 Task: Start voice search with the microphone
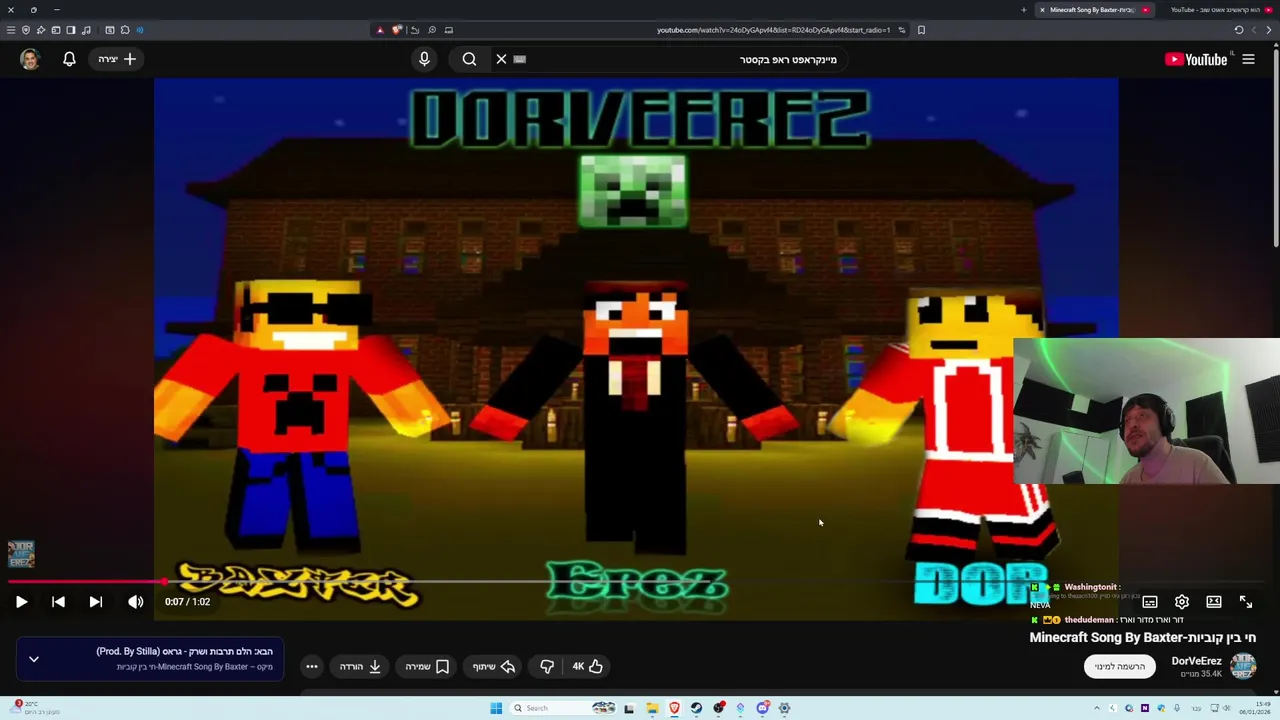point(424,59)
